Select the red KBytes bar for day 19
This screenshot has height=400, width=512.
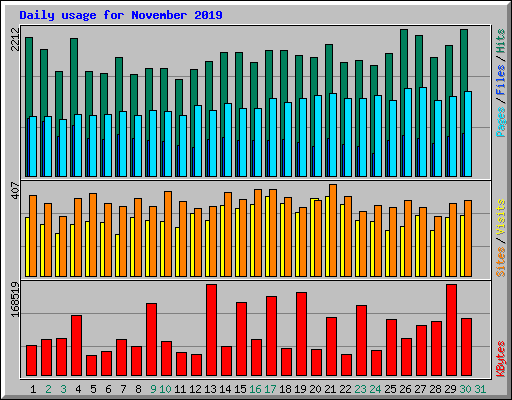(301, 334)
